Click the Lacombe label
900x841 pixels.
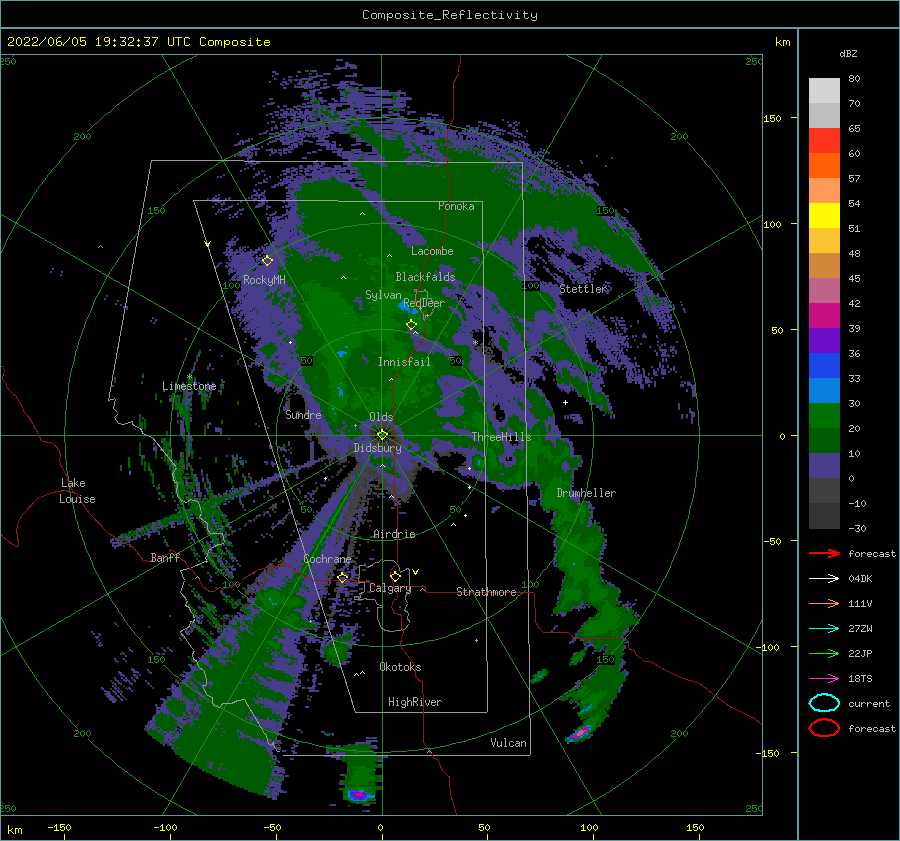pos(432,251)
